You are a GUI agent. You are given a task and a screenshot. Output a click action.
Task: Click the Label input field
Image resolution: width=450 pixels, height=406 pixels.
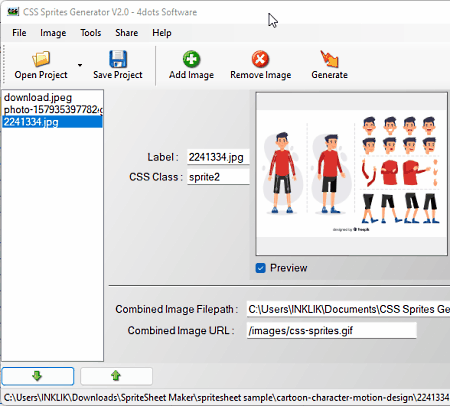218,157
